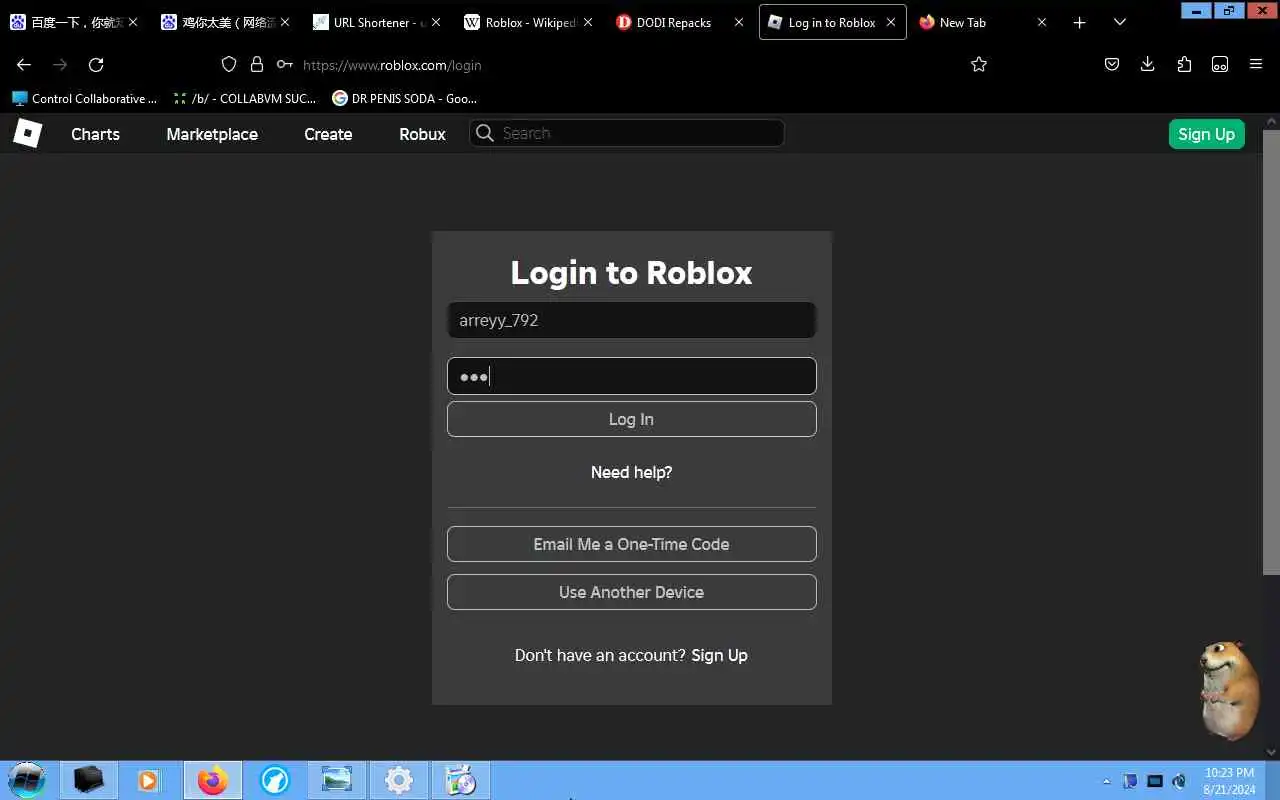Click the black box taskbar icon
The height and width of the screenshot is (800, 1280).
pos(88,780)
